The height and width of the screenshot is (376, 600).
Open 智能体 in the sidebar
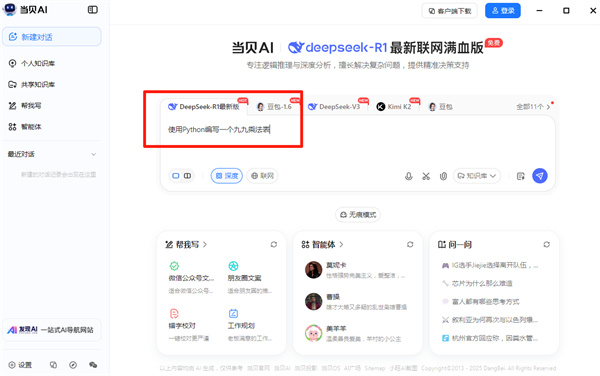pyautogui.click(x=25, y=127)
